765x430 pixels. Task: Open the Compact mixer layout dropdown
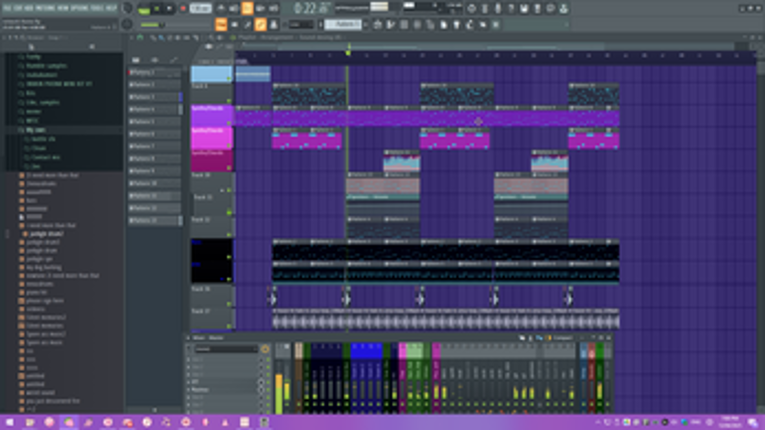(x=562, y=338)
